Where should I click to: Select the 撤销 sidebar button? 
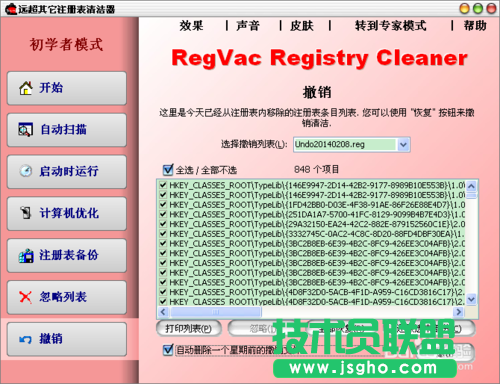pyautogui.click(x=67, y=339)
